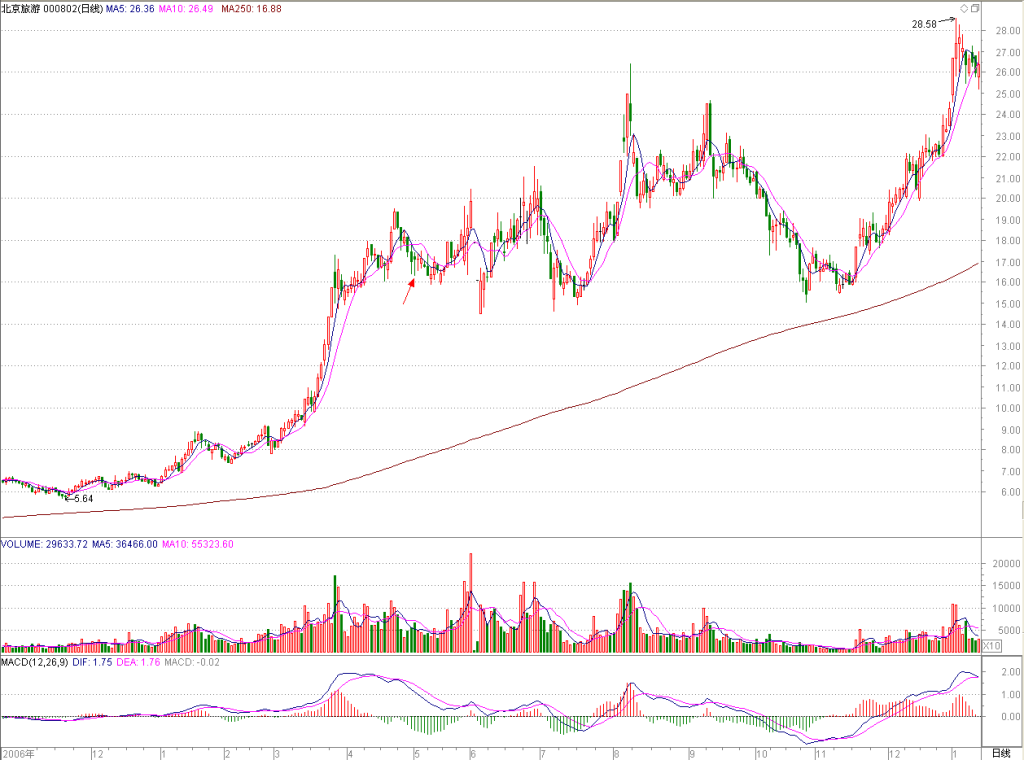
Task: Click the red arrow annotation on the chart
Action: [x=409, y=292]
